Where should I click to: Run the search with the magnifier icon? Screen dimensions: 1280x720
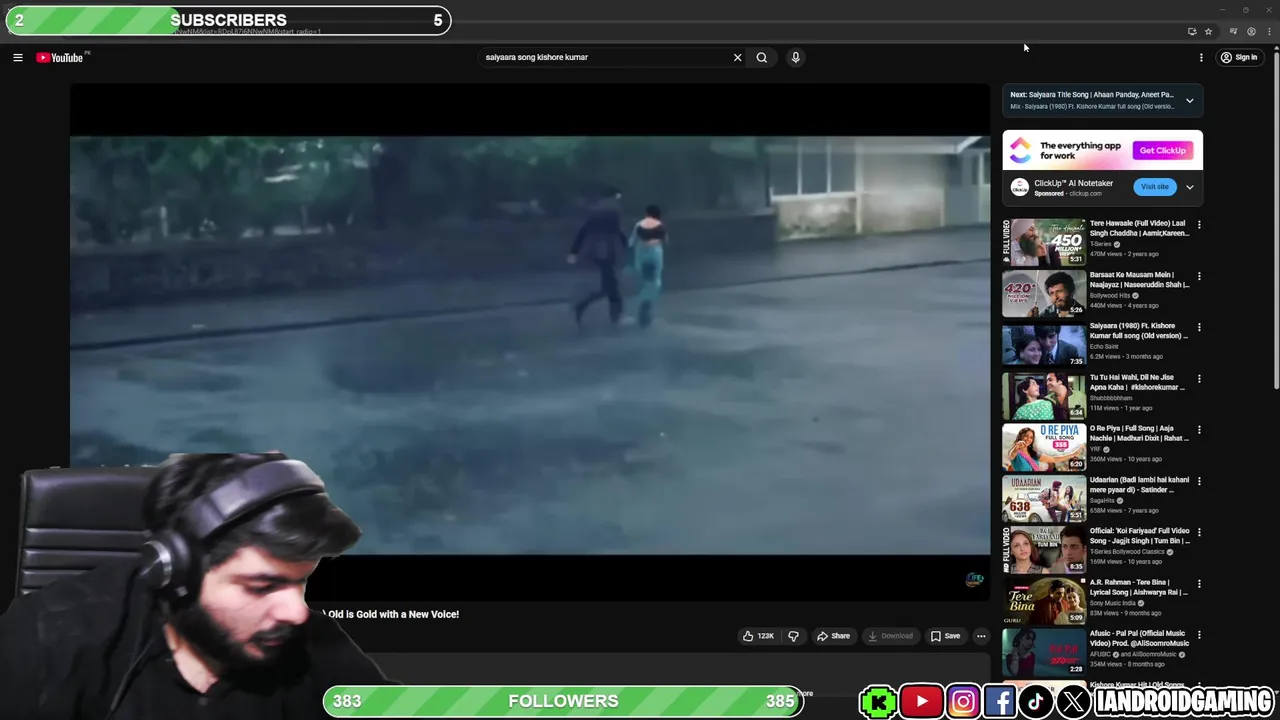[x=762, y=58]
